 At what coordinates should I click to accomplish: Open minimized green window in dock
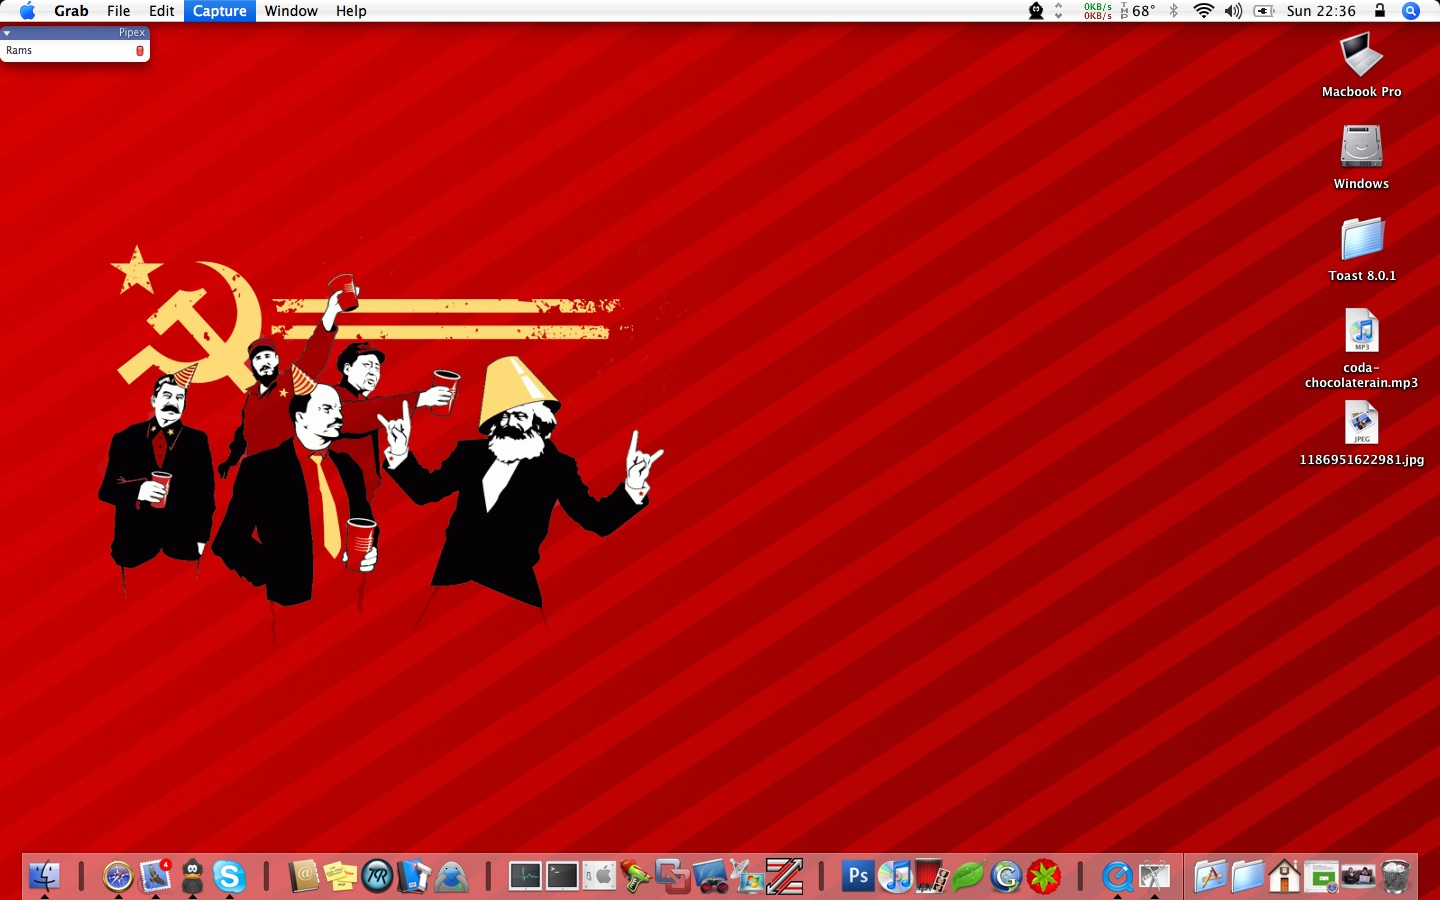coord(1321,877)
